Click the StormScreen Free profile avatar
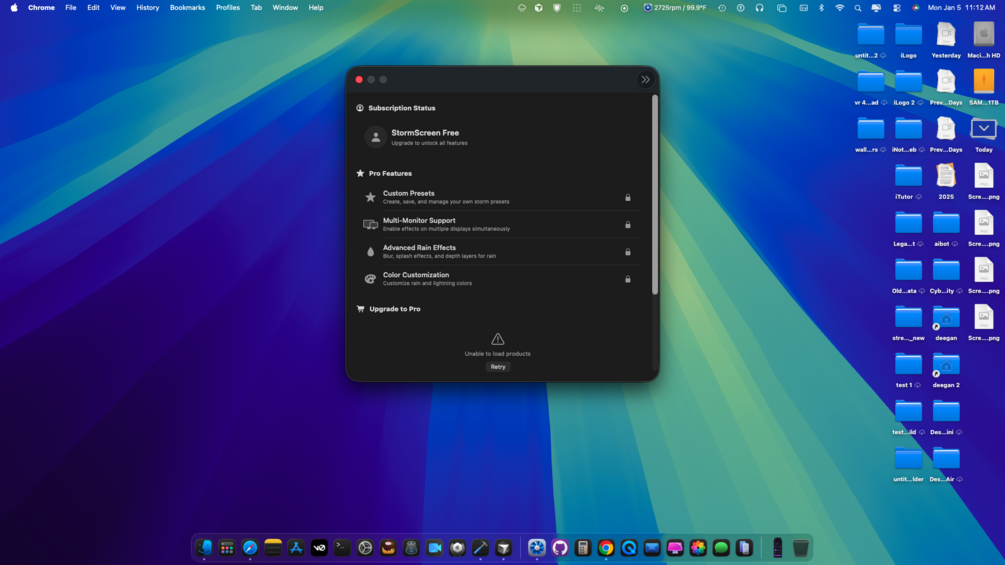Image resolution: width=1005 pixels, height=565 pixels. (376, 137)
